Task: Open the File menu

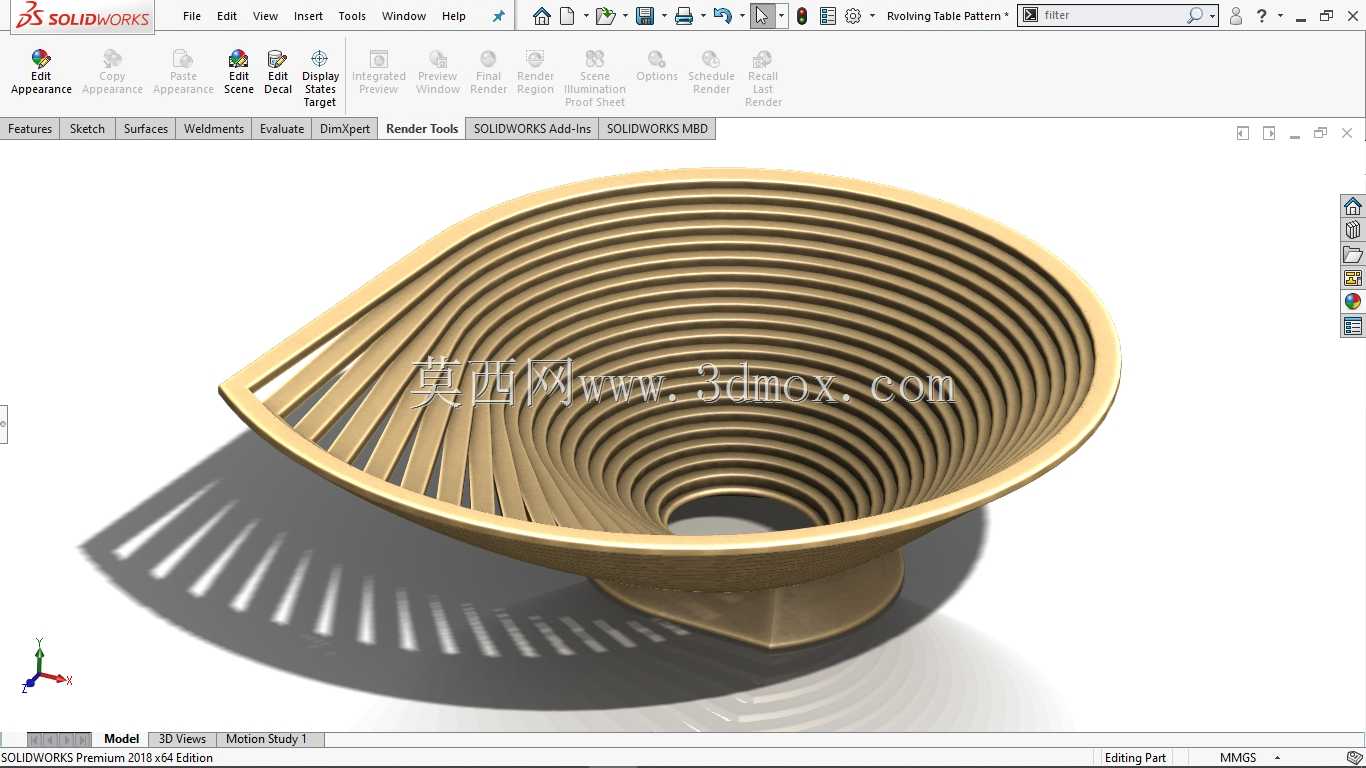Action: 192,16
